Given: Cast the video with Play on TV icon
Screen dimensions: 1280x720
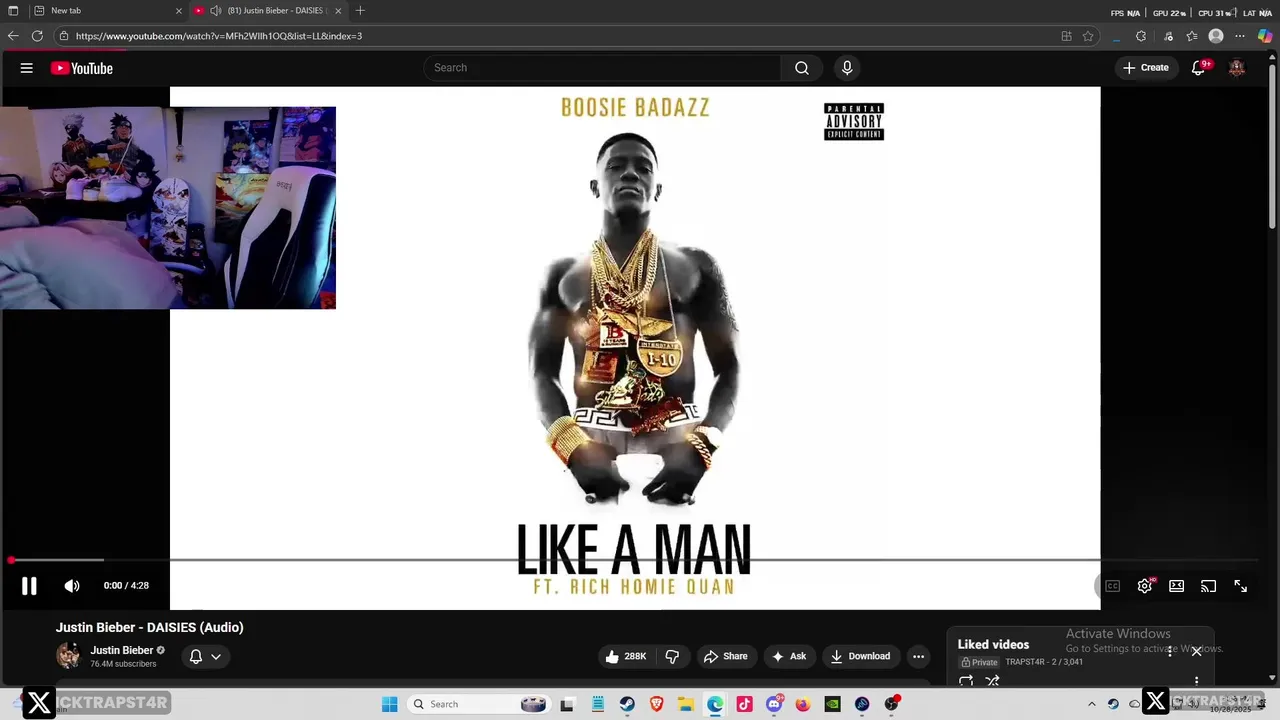Looking at the screenshot, I should (x=1209, y=586).
